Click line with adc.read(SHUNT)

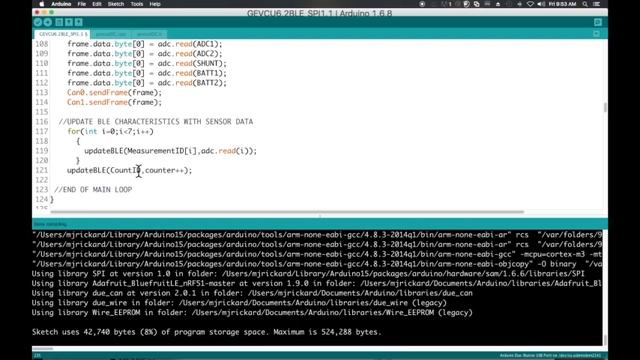[147, 64]
